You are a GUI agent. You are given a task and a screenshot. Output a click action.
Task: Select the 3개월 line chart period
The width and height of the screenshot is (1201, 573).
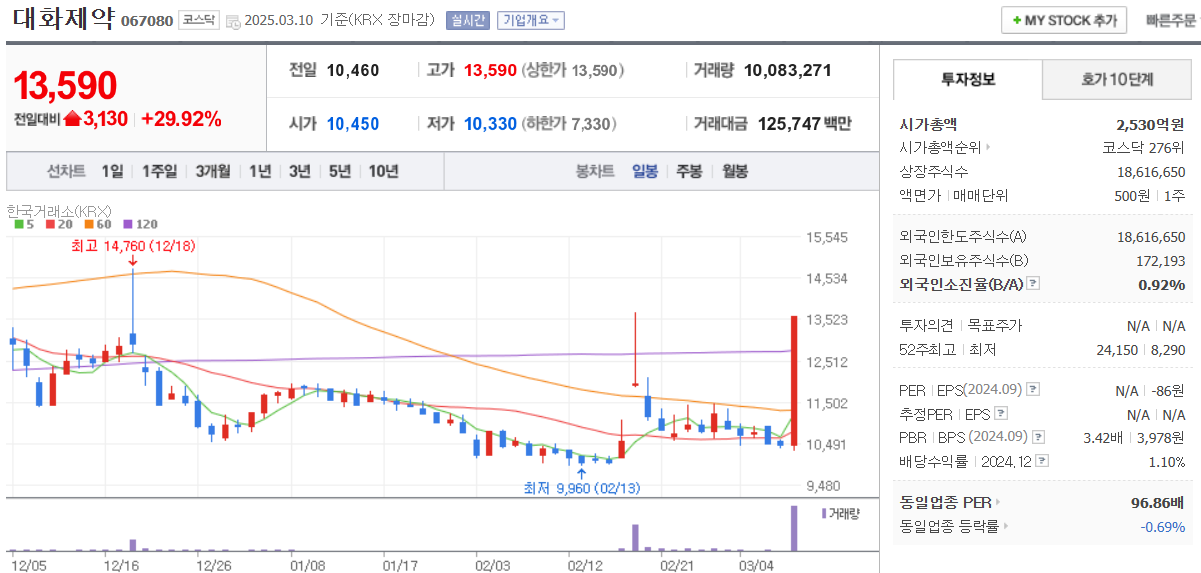[x=214, y=171]
